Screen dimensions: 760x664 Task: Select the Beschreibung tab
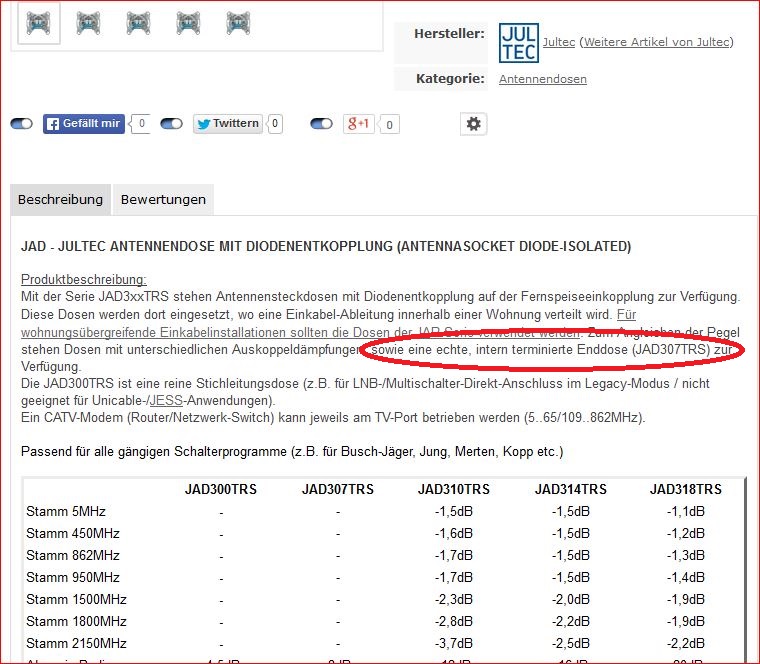click(60, 199)
